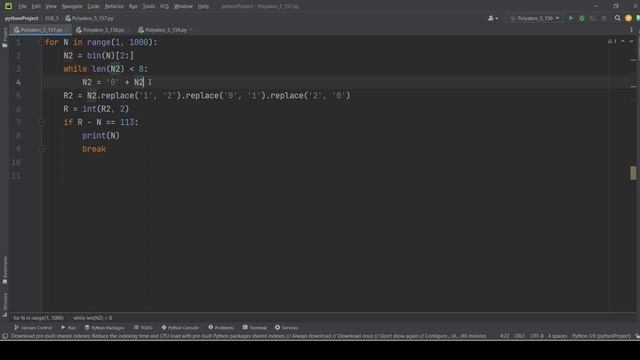Click the Python 3.9 interpreter selector
This screenshot has height=360, width=640.
click(x=601, y=336)
